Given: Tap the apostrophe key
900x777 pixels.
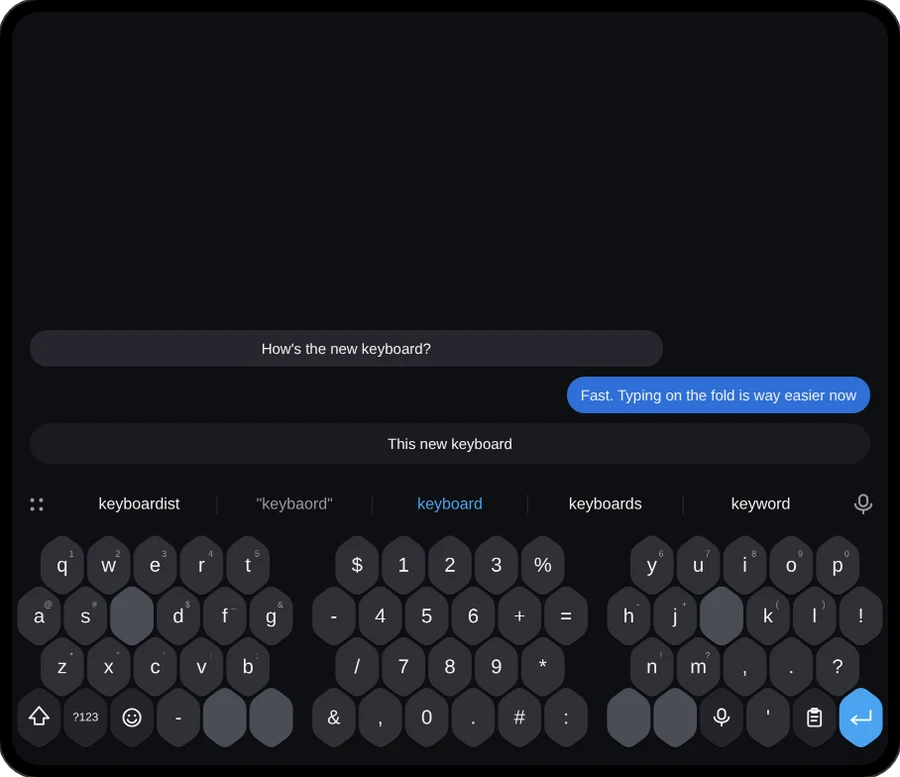Looking at the screenshot, I should coord(768,717).
